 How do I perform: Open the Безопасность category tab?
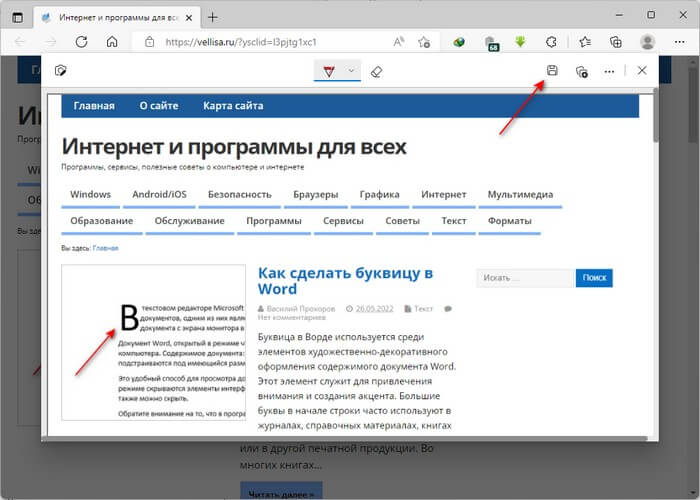240,195
